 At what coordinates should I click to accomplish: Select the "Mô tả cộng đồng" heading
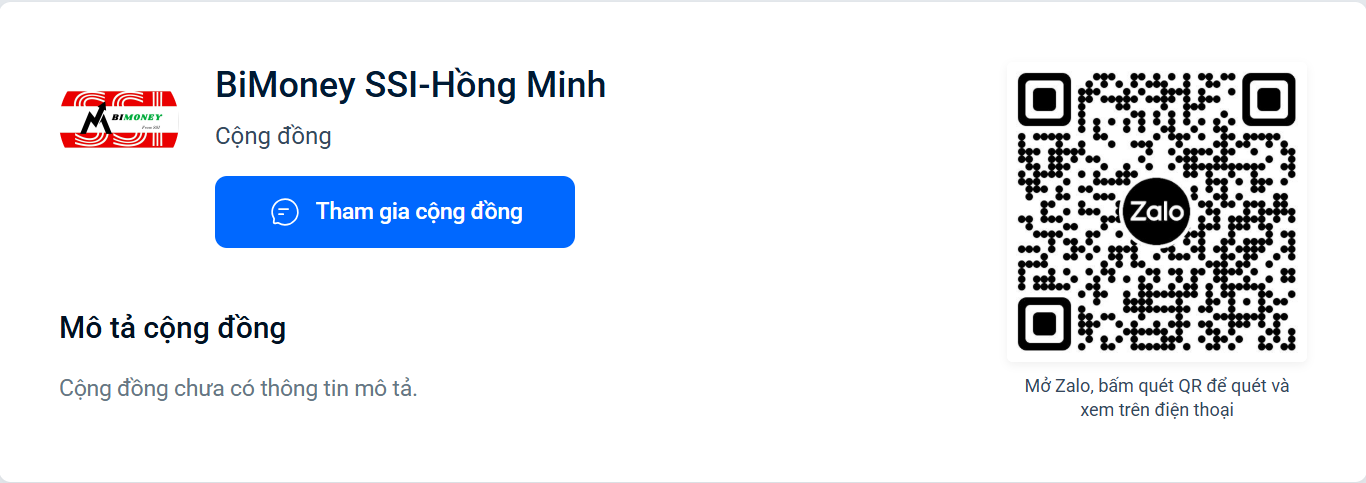(173, 328)
